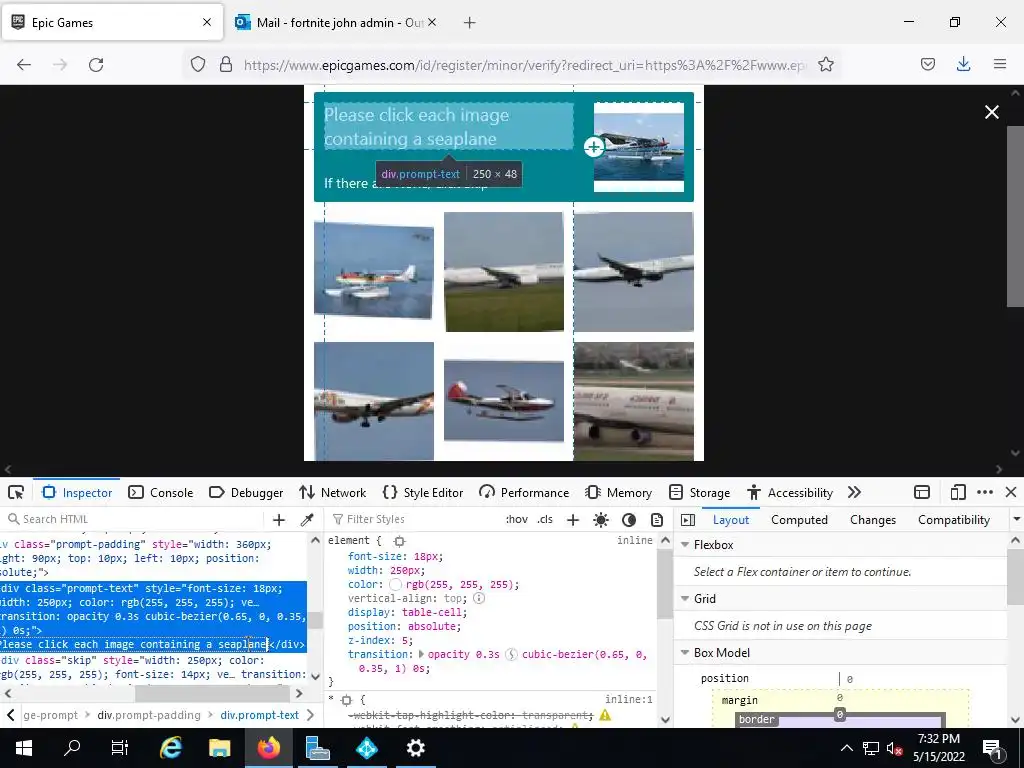Collapse the Grid section

click(x=685, y=598)
